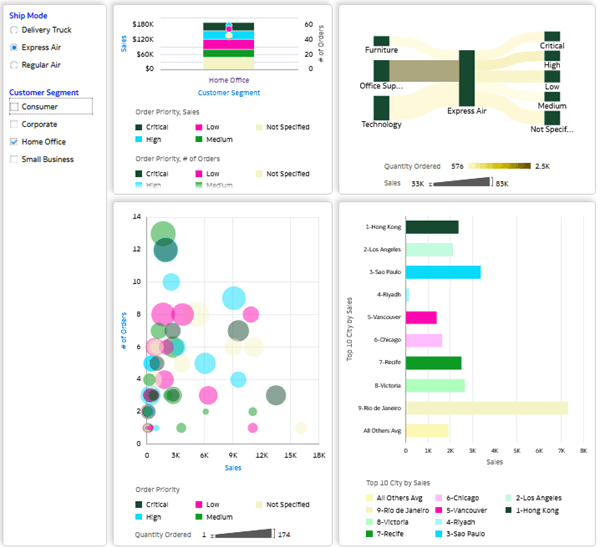Select the Delivery Truck ship mode
The image size is (600, 548).
click(x=14, y=30)
